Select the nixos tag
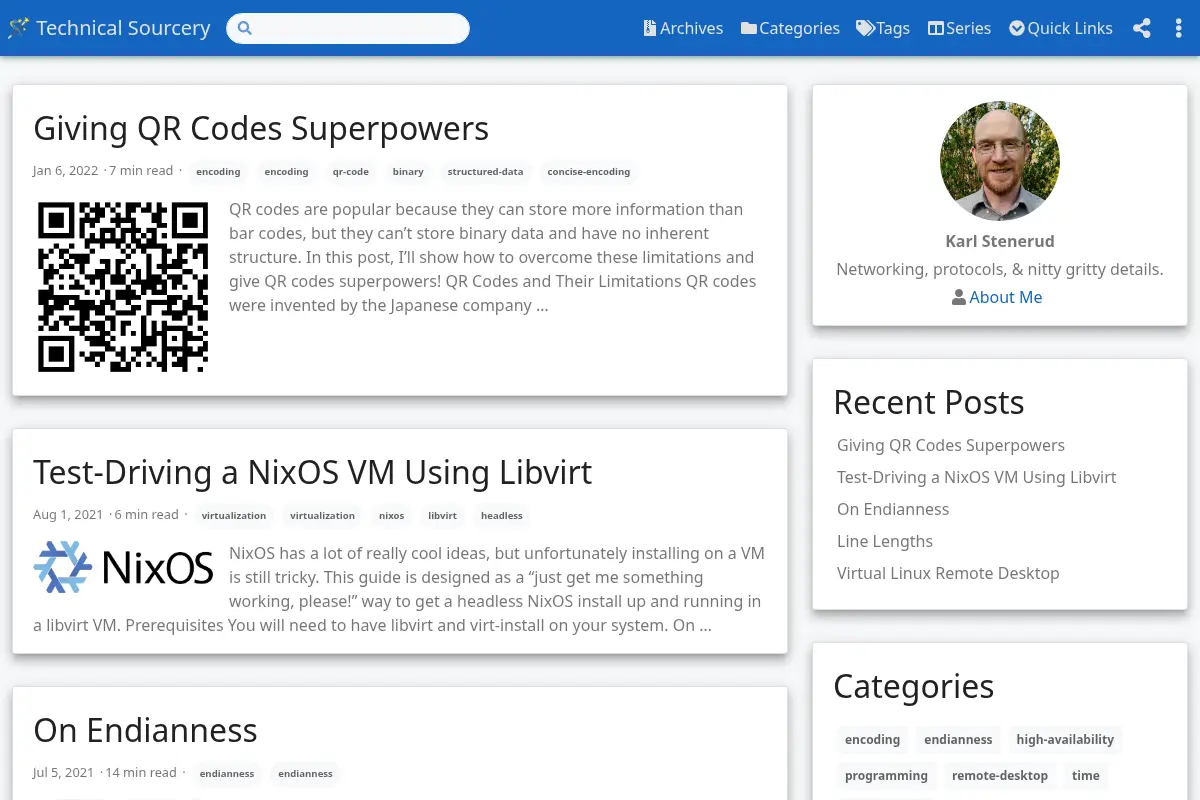Viewport: 1200px width, 800px height. 392,516
